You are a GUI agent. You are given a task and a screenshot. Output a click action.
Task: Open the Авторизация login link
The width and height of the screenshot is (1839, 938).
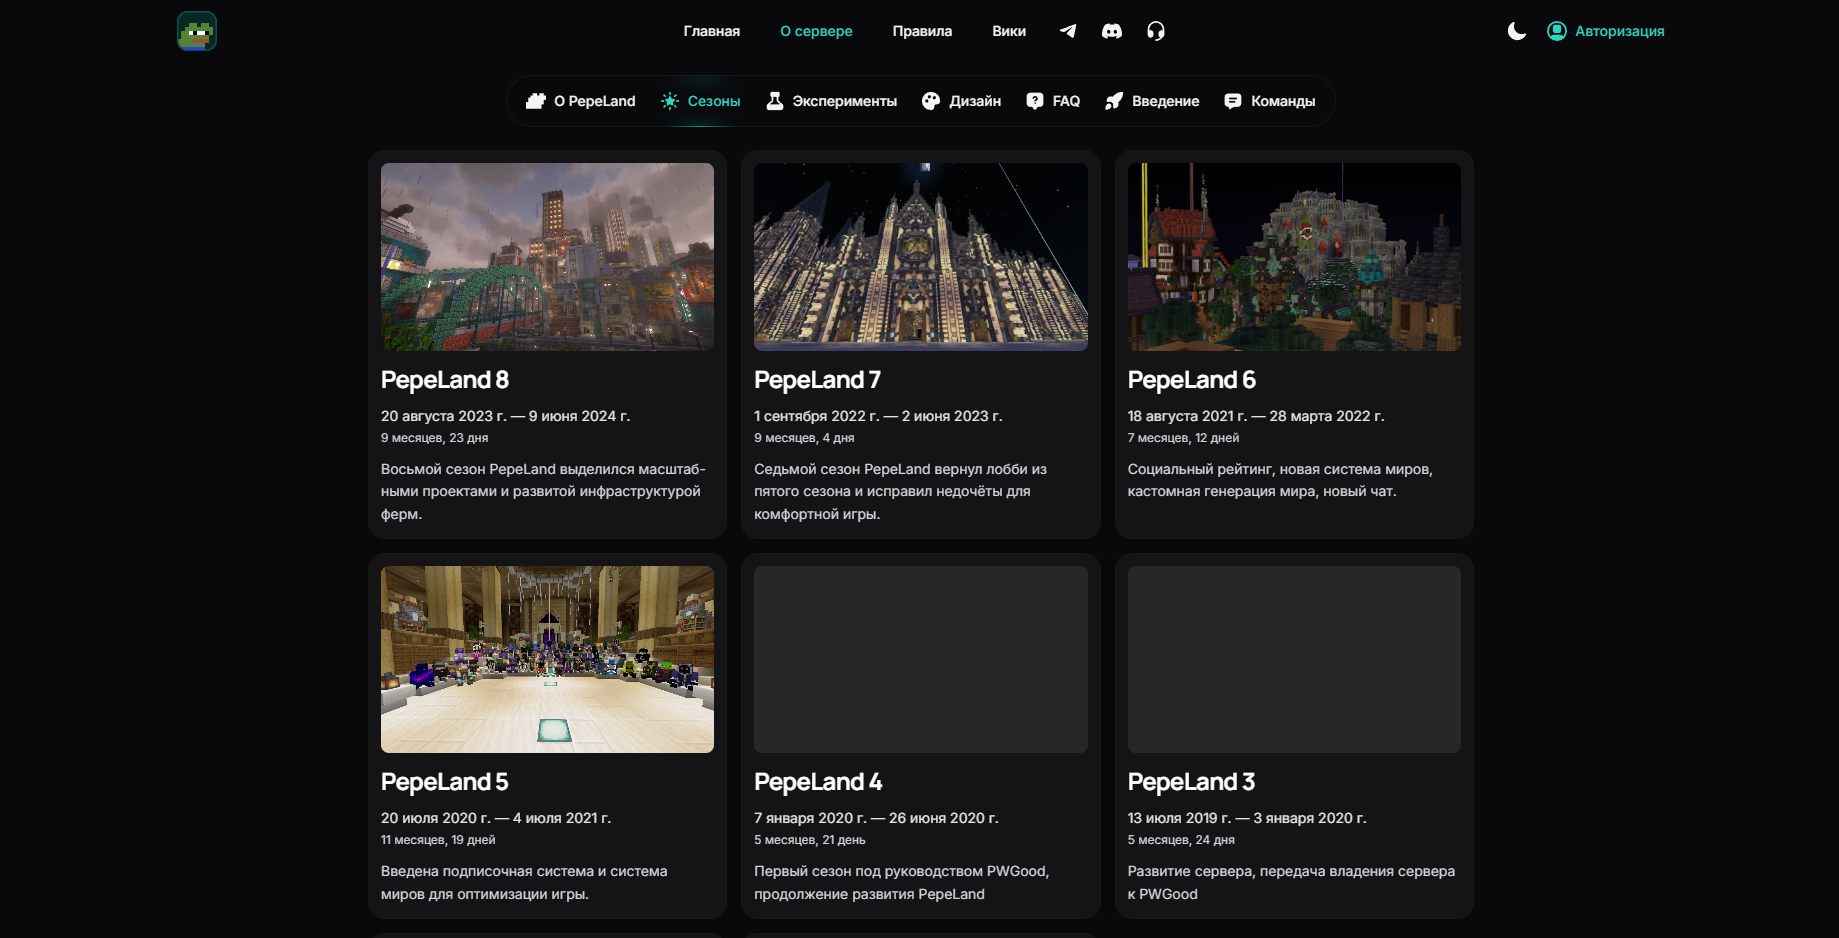[x=1620, y=31]
